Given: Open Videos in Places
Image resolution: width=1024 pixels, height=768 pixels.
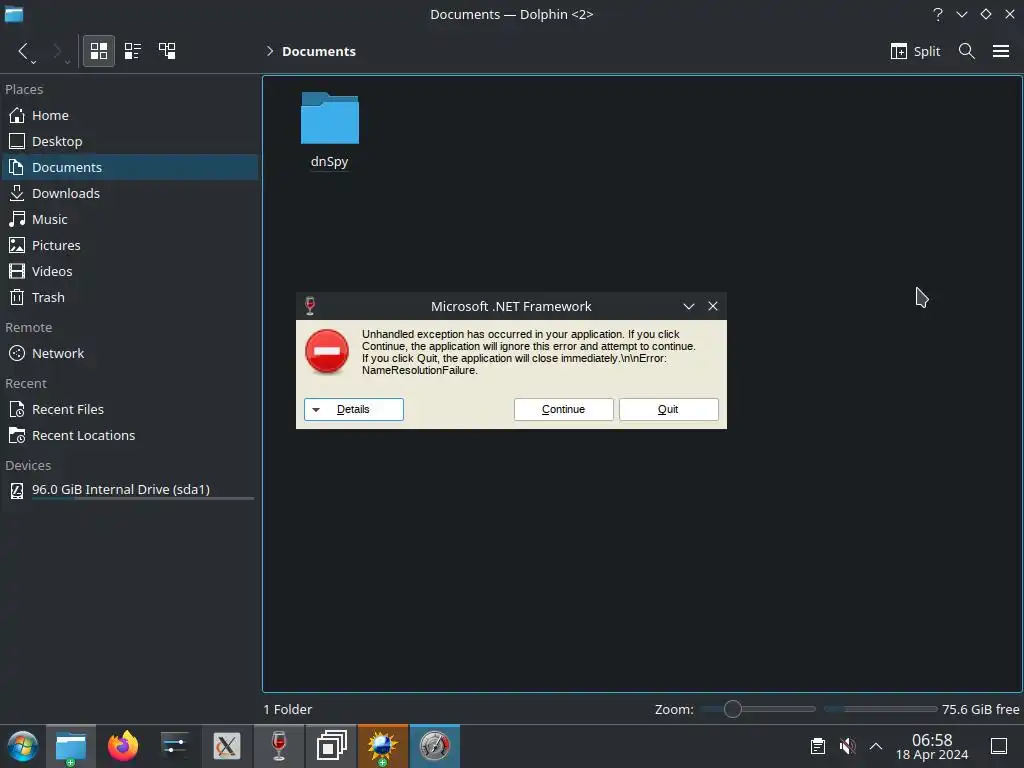Looking at the screenshot, I should coord(129,271).
